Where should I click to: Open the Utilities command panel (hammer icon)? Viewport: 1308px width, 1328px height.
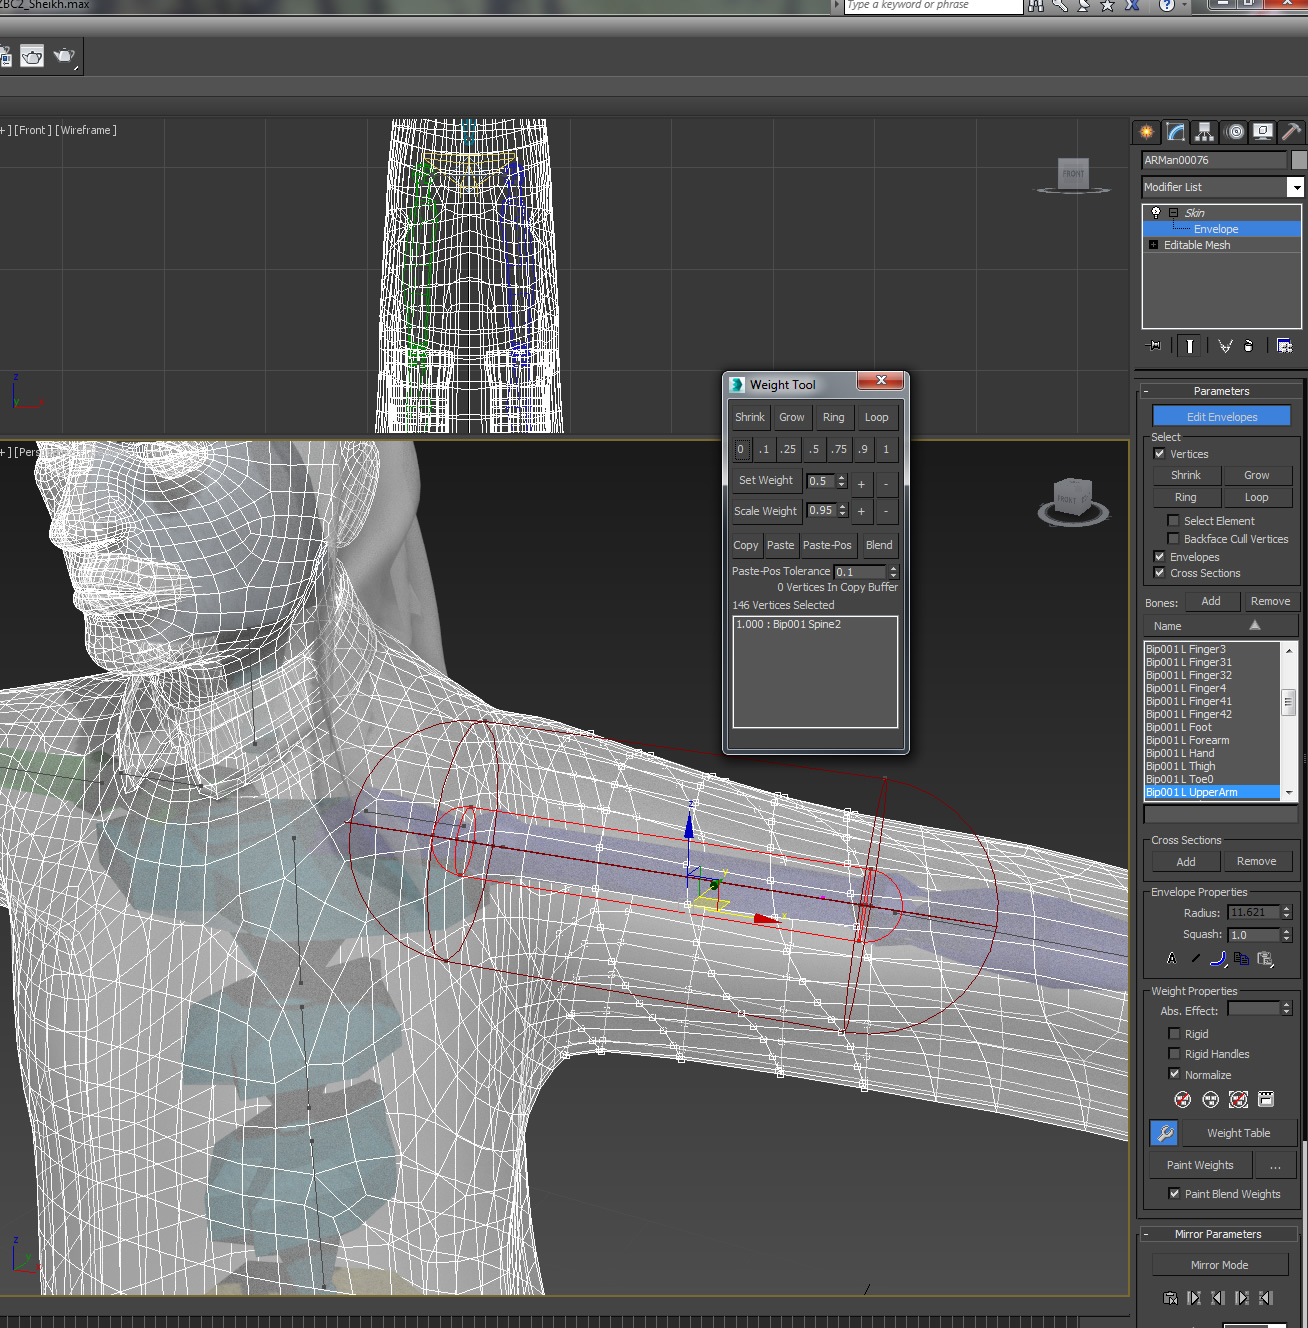[1290, 131]
